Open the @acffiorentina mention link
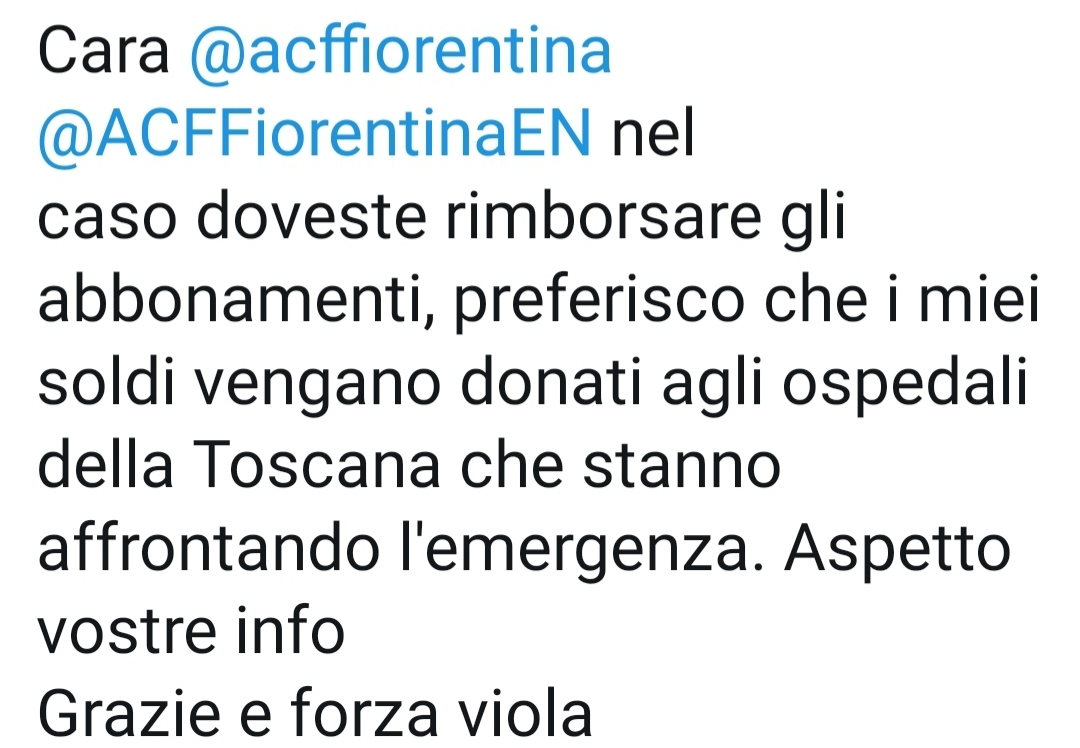 pos(400,51)
